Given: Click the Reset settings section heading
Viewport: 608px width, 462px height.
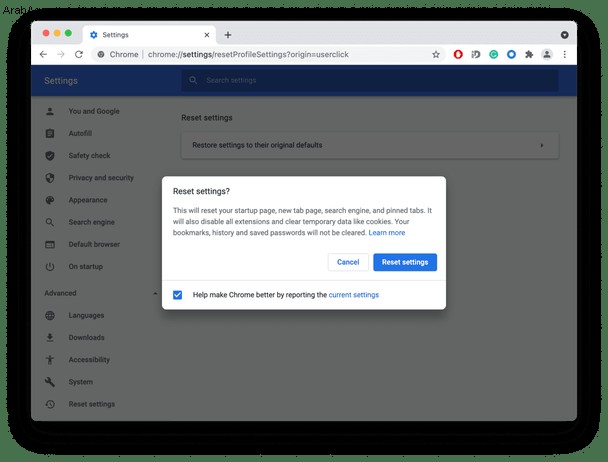Looking at the screenshot, I should pos(207,118).
